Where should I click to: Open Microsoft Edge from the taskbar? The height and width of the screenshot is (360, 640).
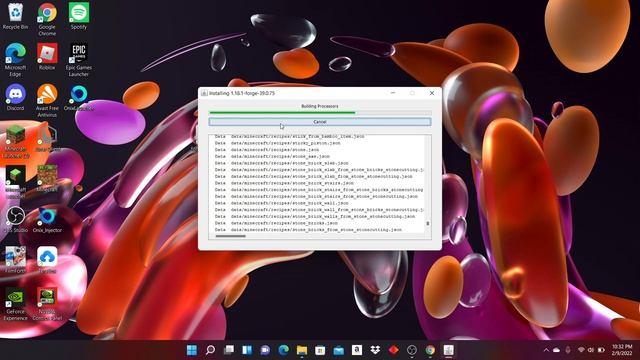[284, 350]
